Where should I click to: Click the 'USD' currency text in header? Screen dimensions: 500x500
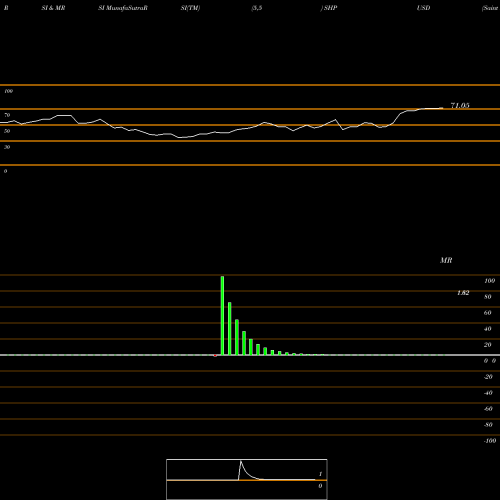423,8
